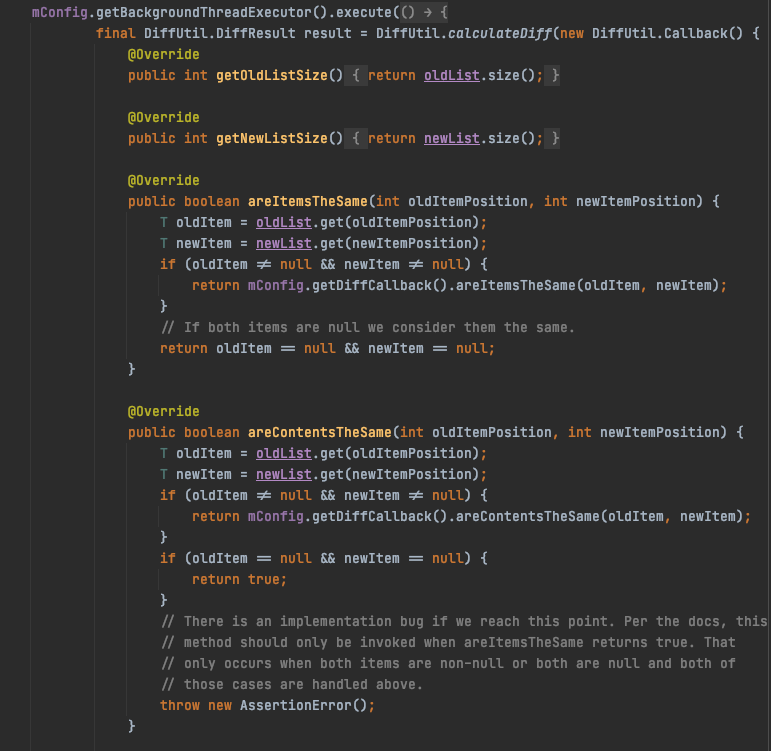Click comment 'only occurs when both items'
The width and height of the screenshot is (771, 751).
448,663
